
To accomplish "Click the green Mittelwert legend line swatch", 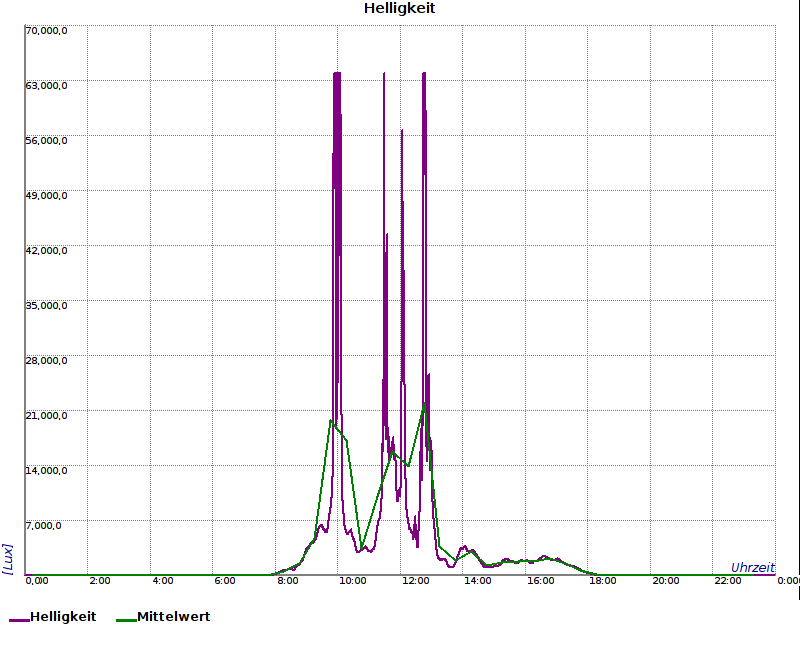I will (126, 619).
